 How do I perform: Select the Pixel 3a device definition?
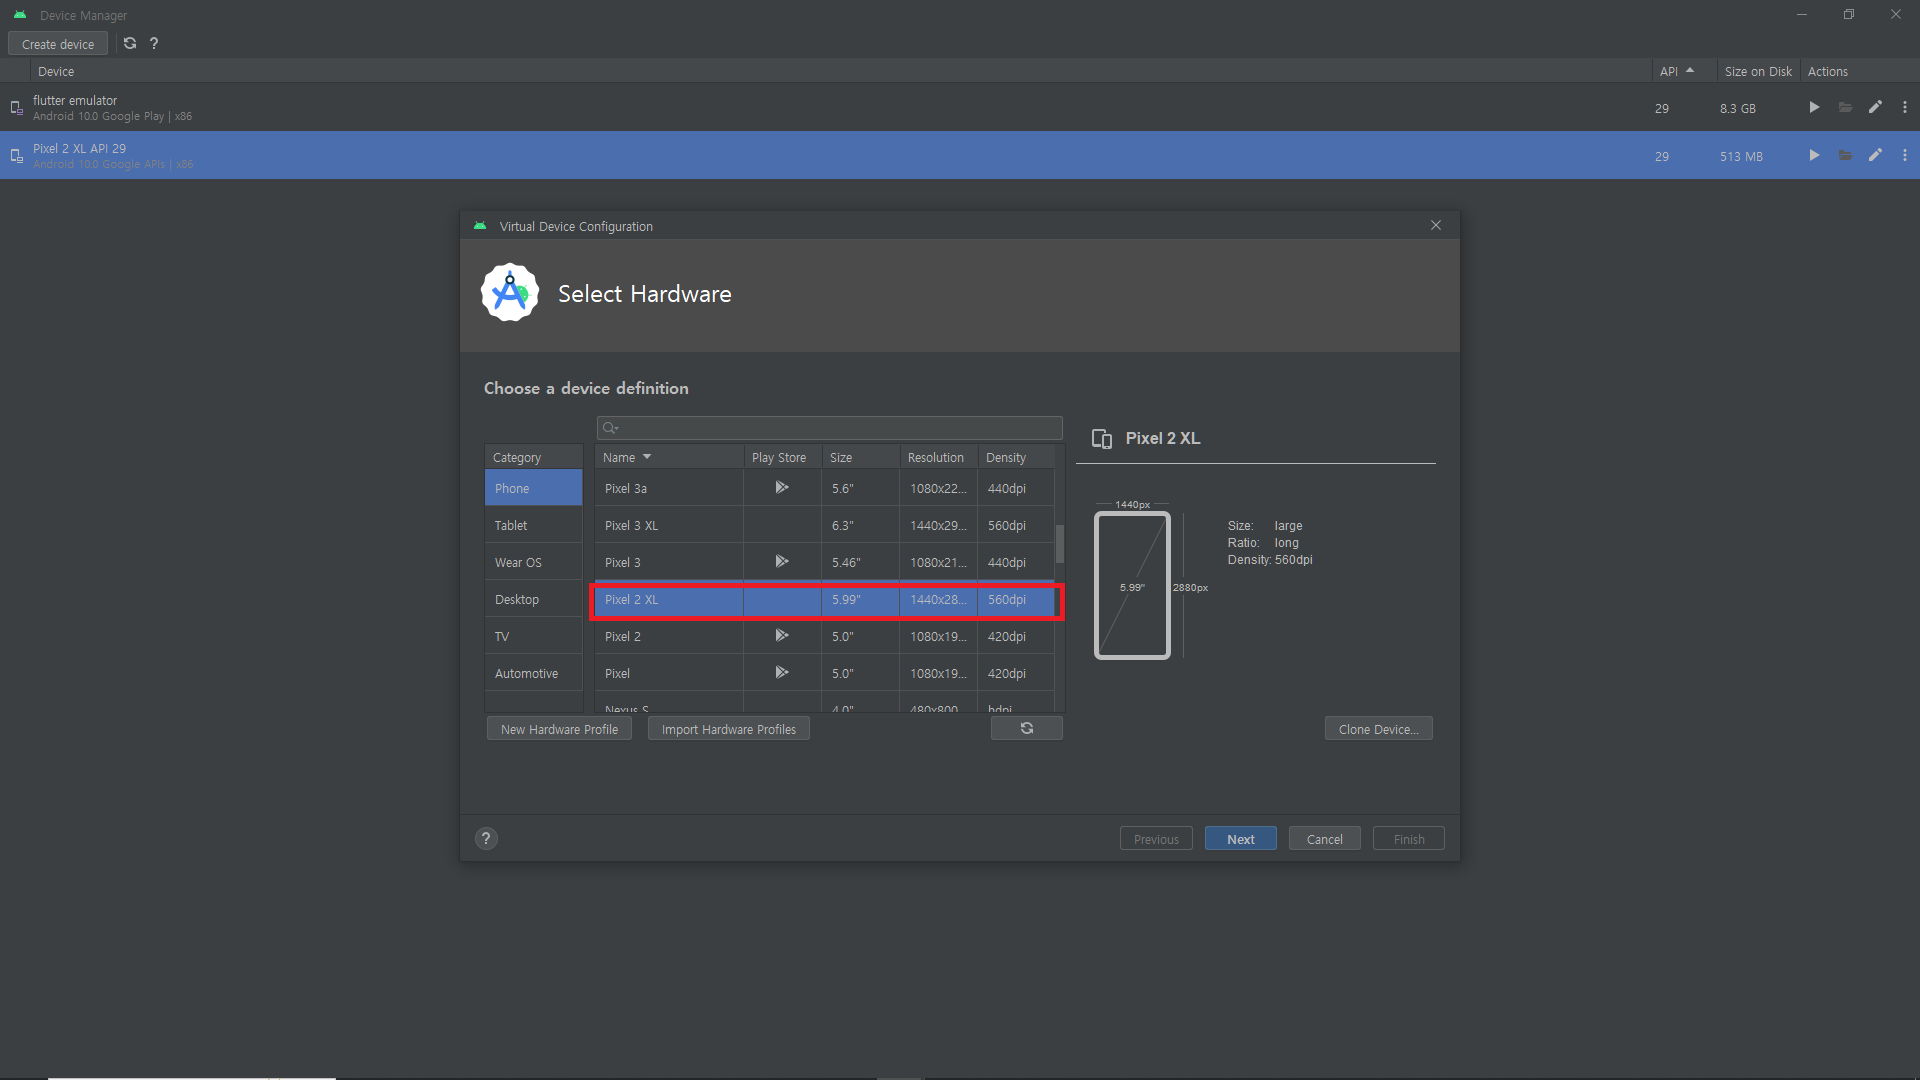(x=824, y=488)
